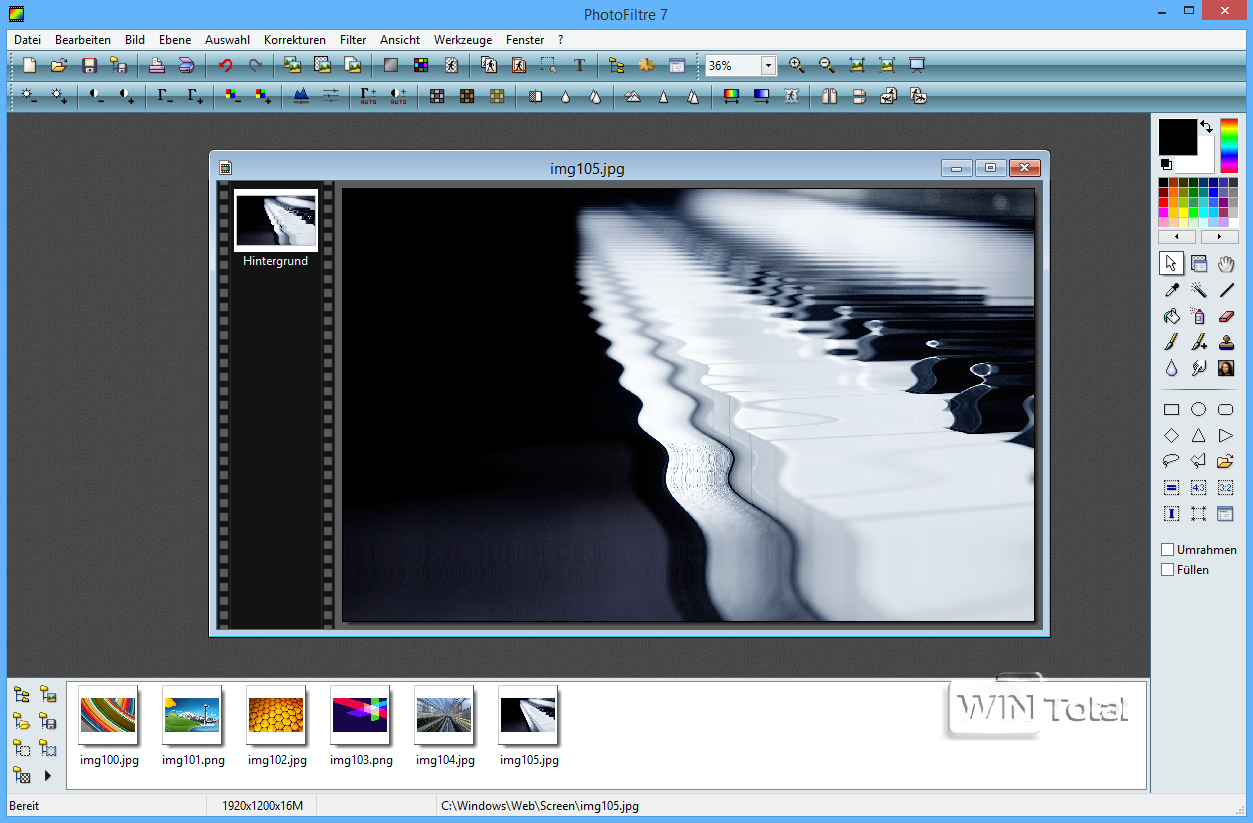This screenshot has height=823, width=1253.
Task: Enable the Umrahmen checkbox
Action: 1167,550
